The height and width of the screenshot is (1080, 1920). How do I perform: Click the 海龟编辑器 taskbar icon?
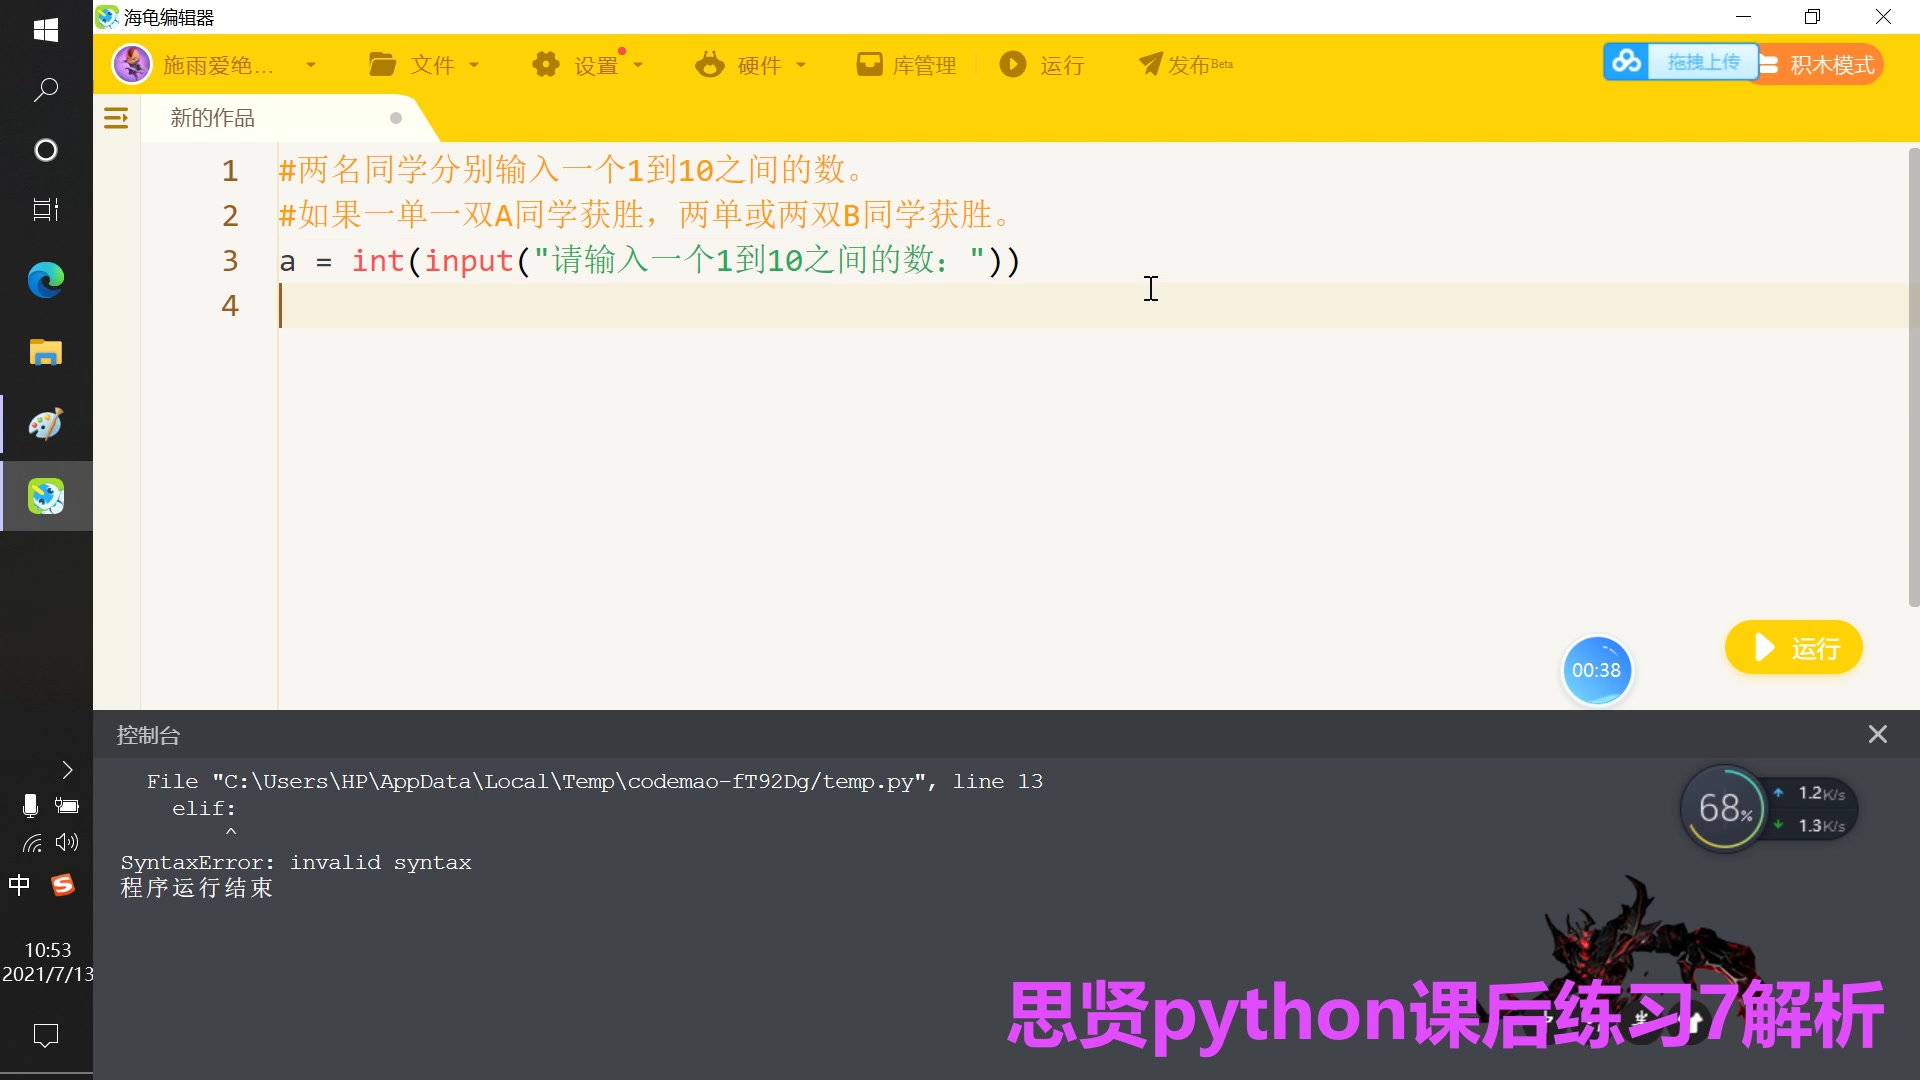(x=46, y=496)
